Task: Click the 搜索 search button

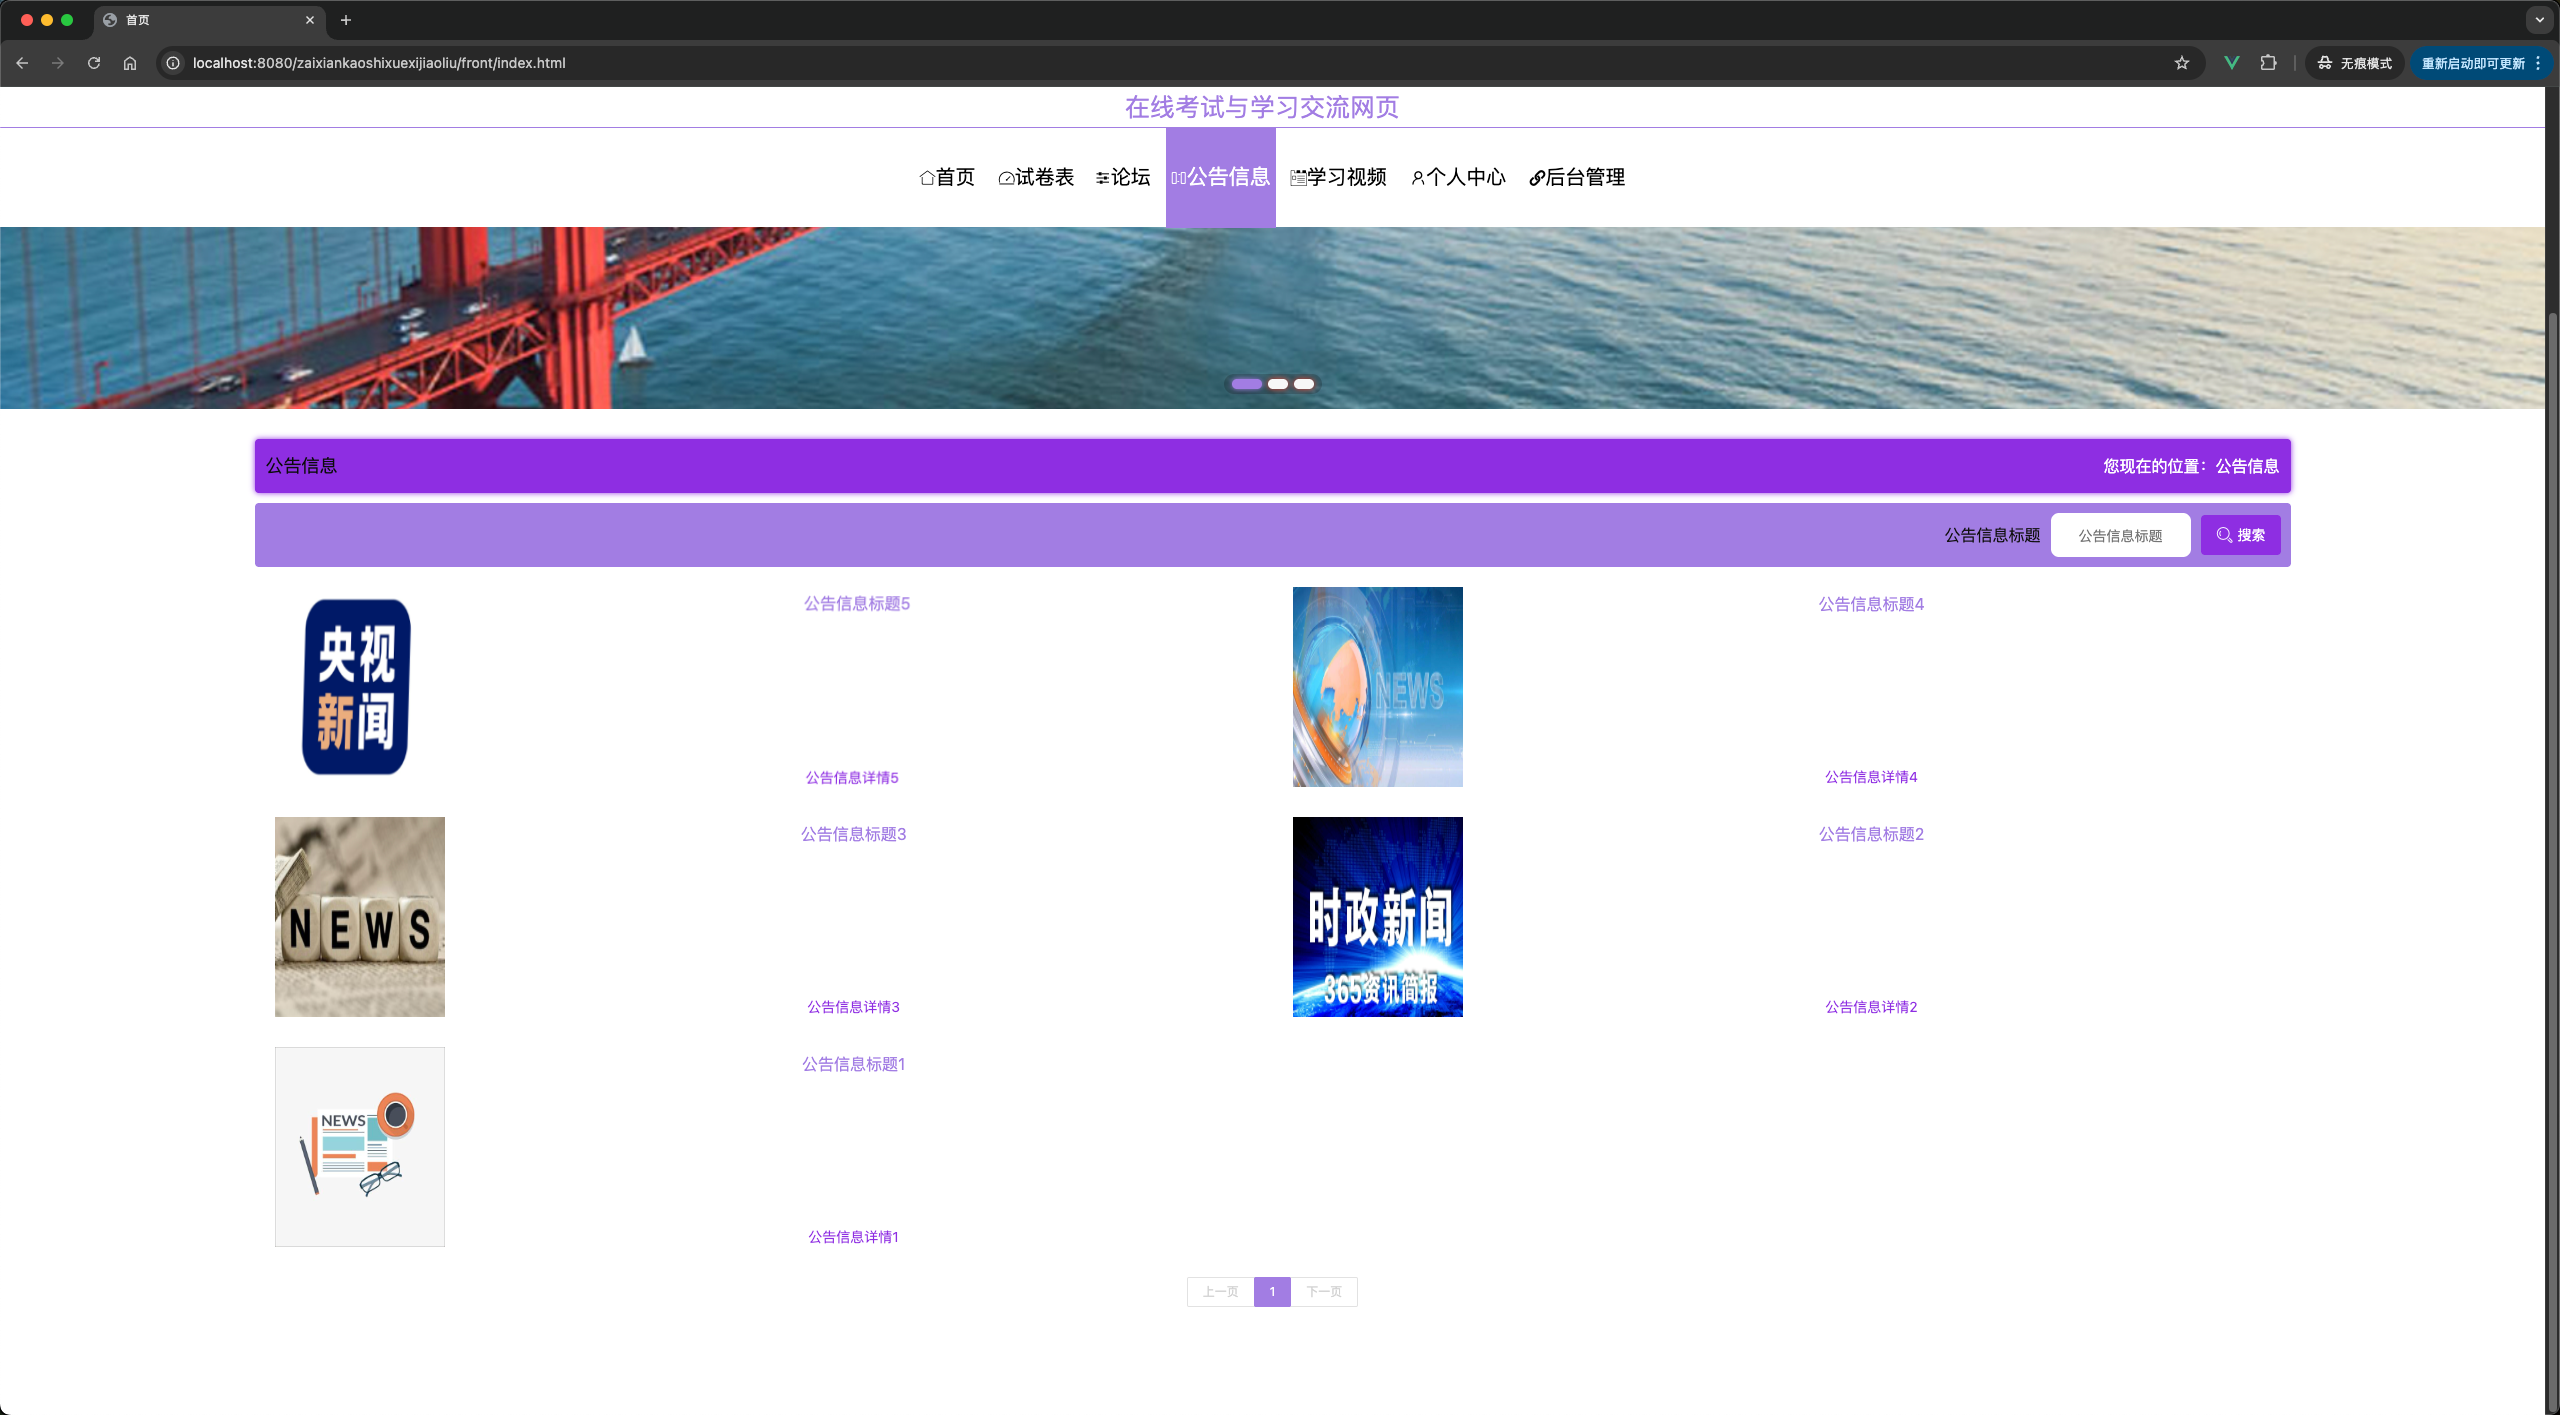Action: pos(2240,535)
